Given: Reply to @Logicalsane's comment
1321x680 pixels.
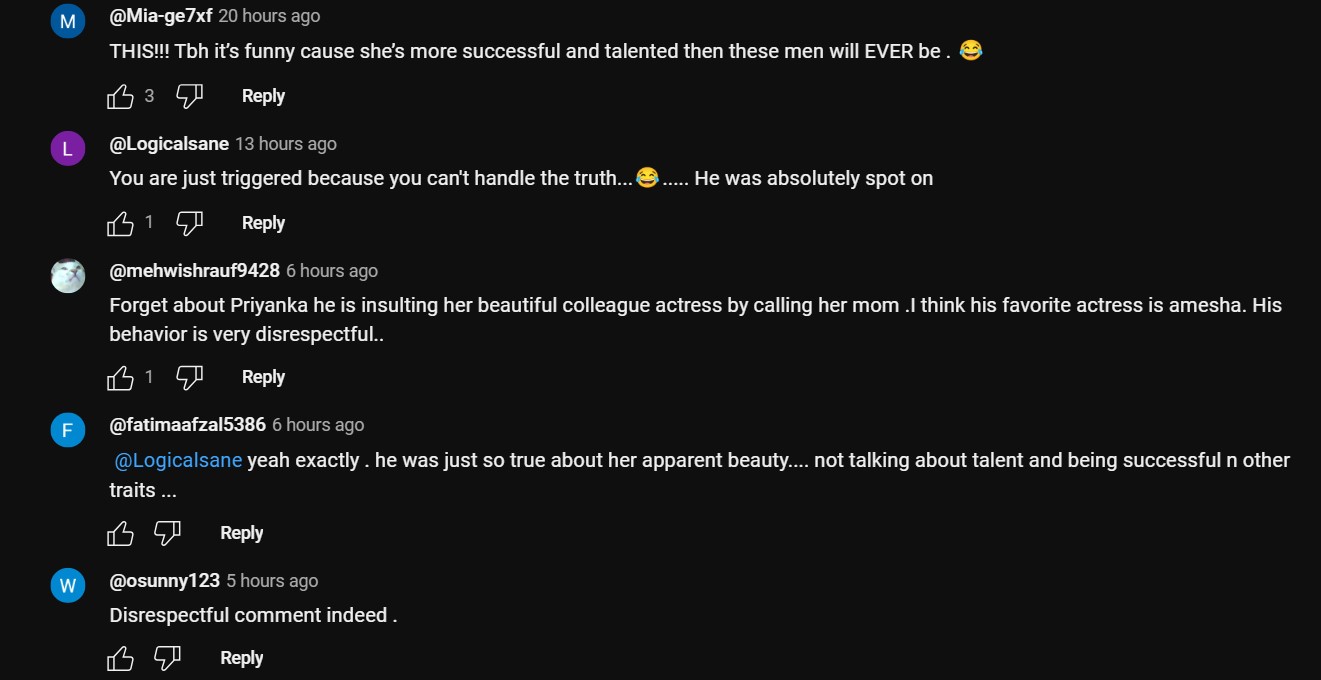Looking at the screenshot, I should [263, 223].
